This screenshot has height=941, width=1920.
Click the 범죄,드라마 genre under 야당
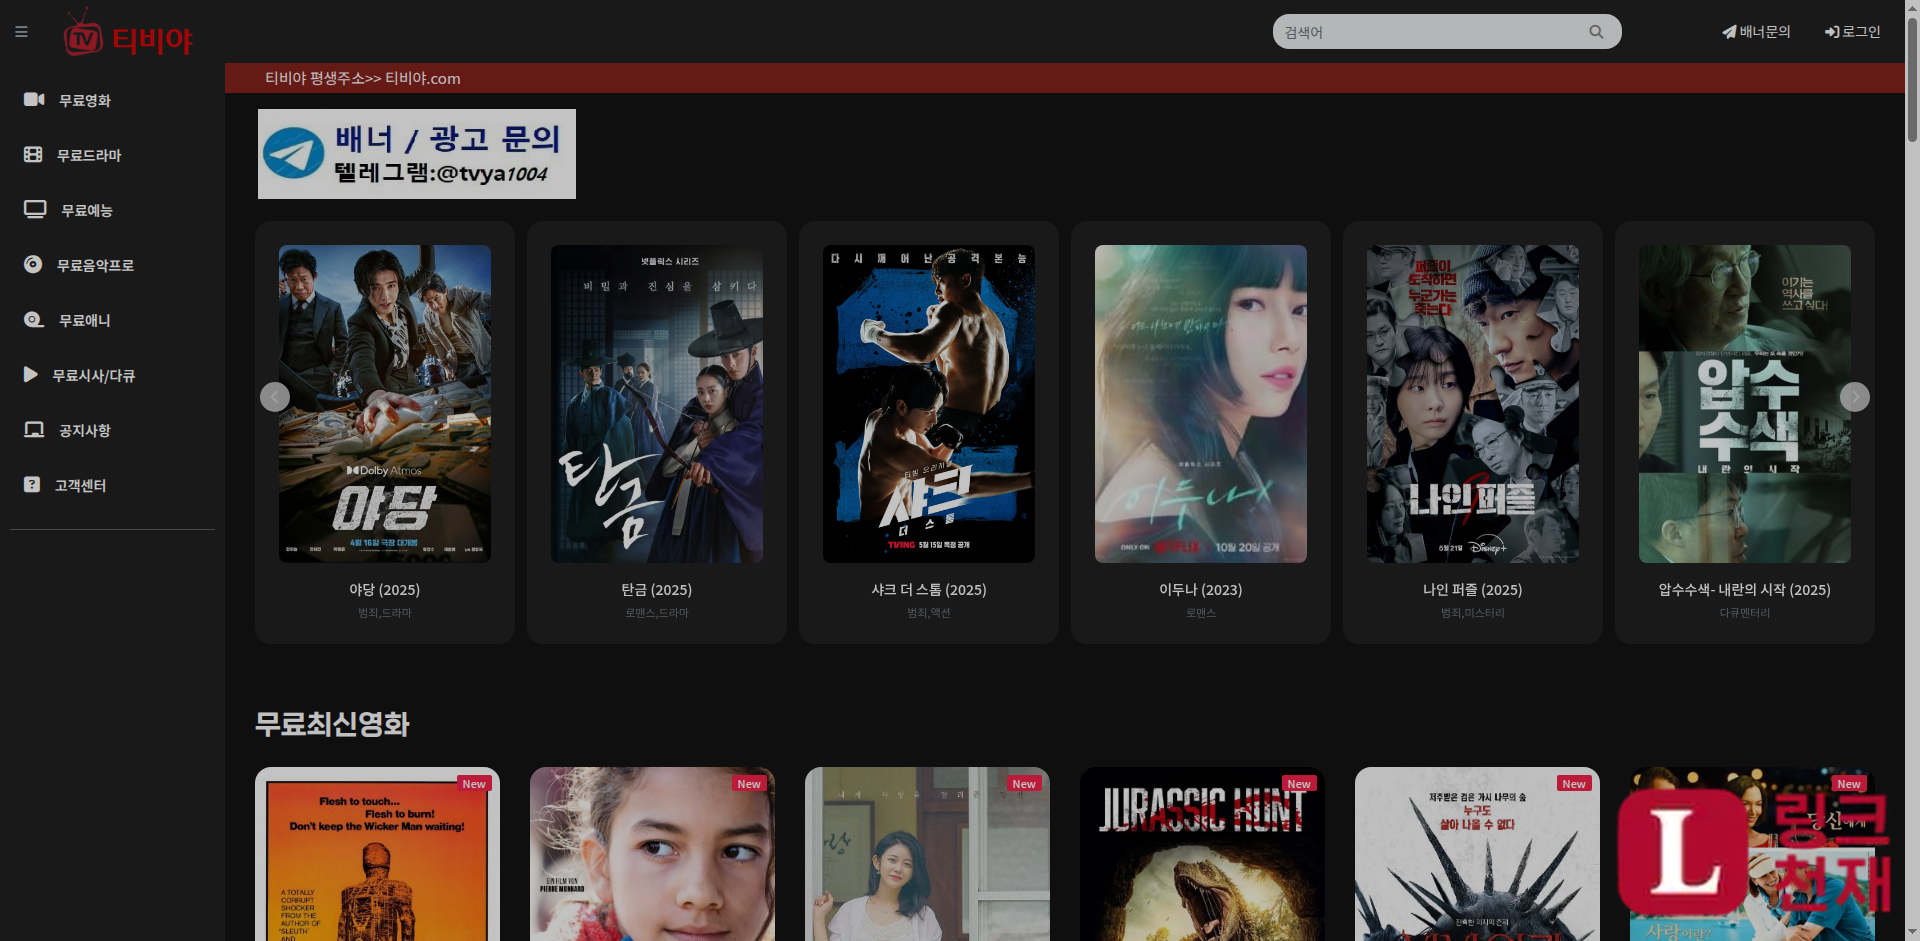(385, 613)
